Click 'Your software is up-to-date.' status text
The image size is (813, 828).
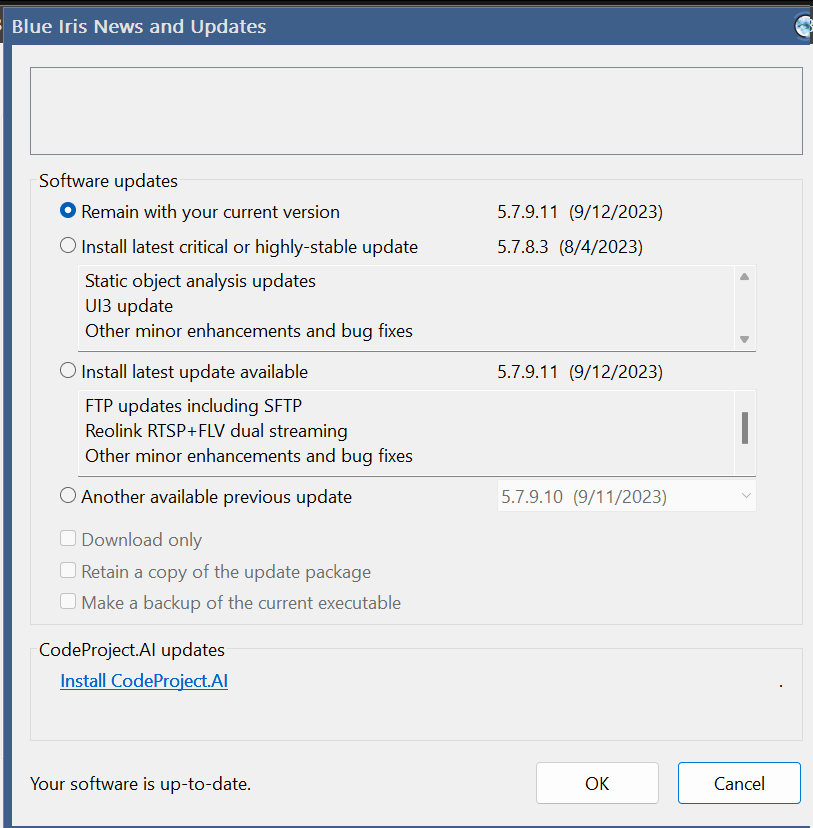(x=140, y=784)
